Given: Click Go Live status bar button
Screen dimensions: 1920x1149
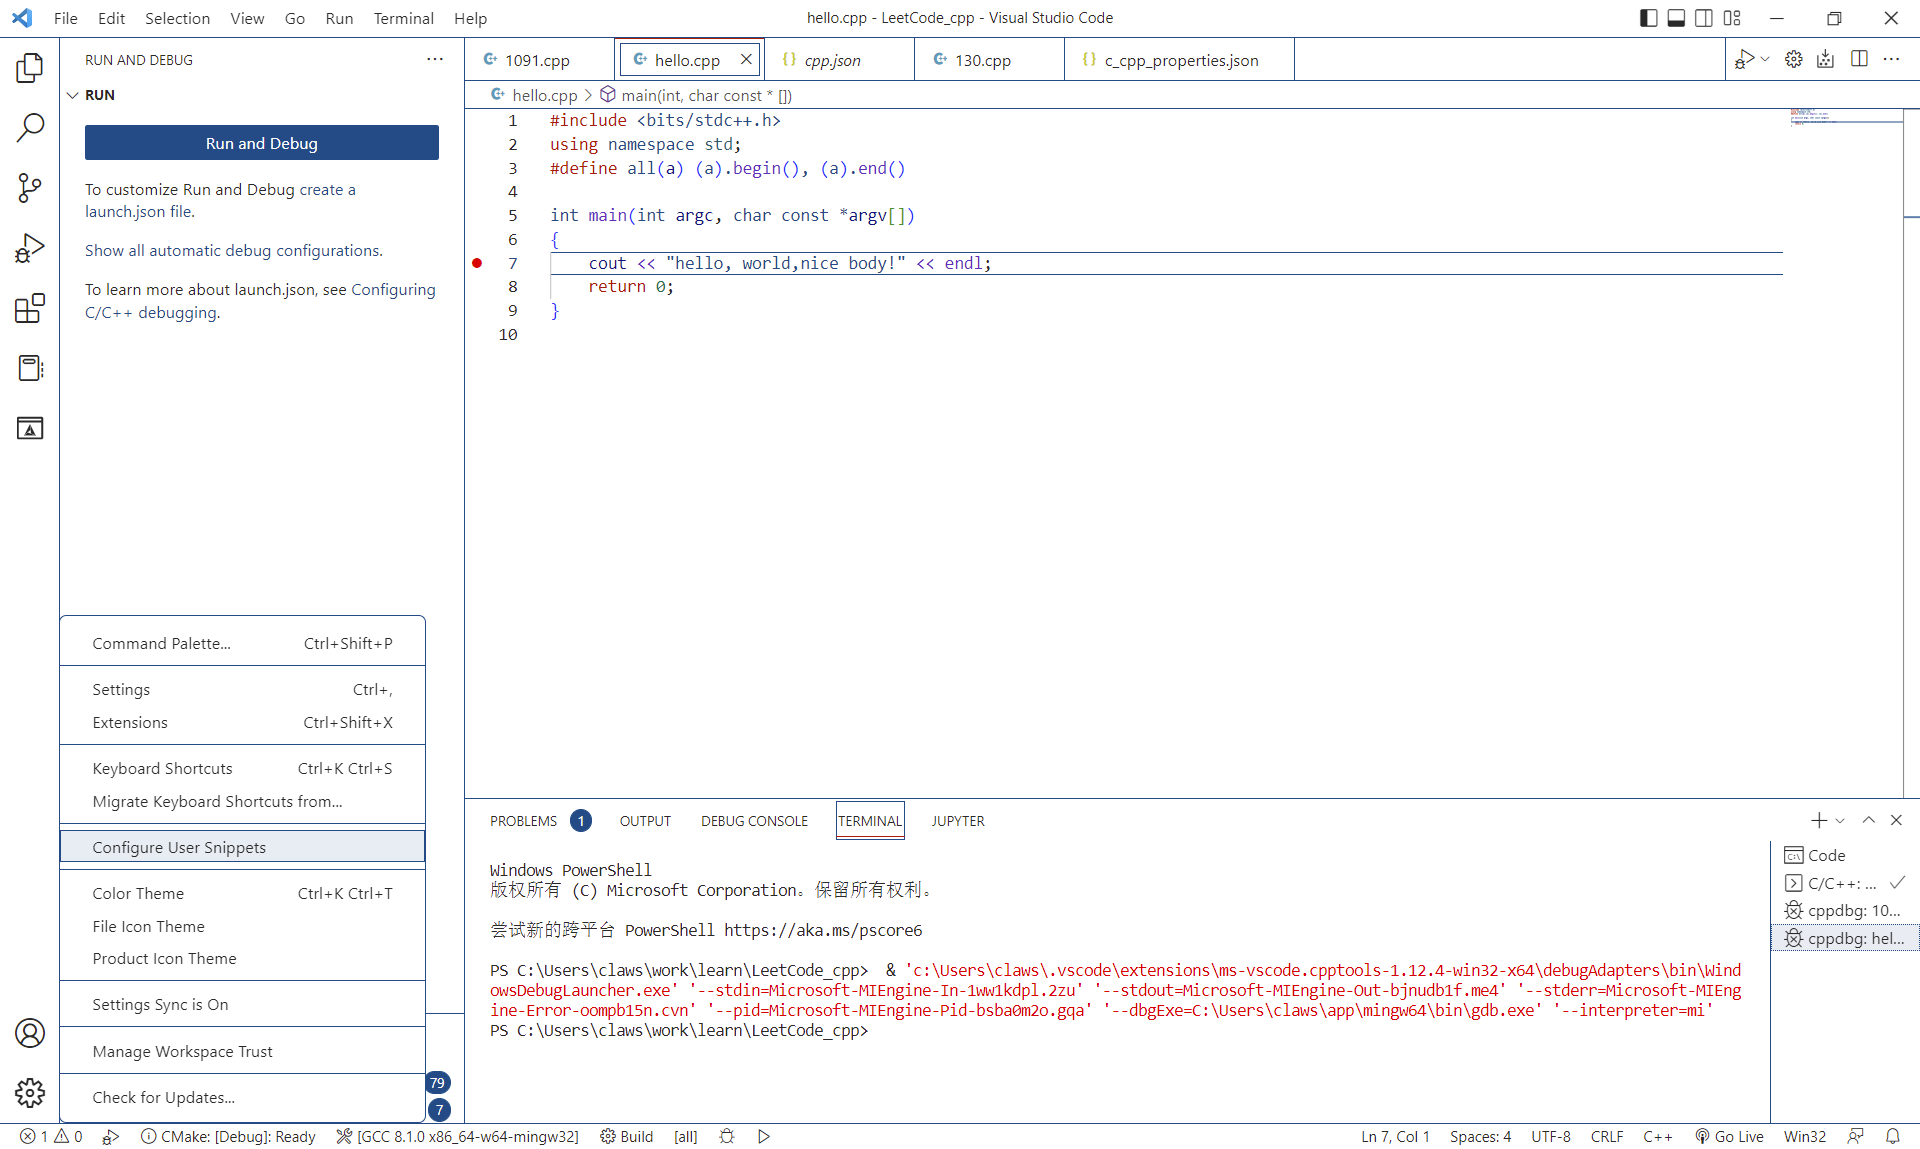Looking at the screenshot, I should coord(1729,1136).
